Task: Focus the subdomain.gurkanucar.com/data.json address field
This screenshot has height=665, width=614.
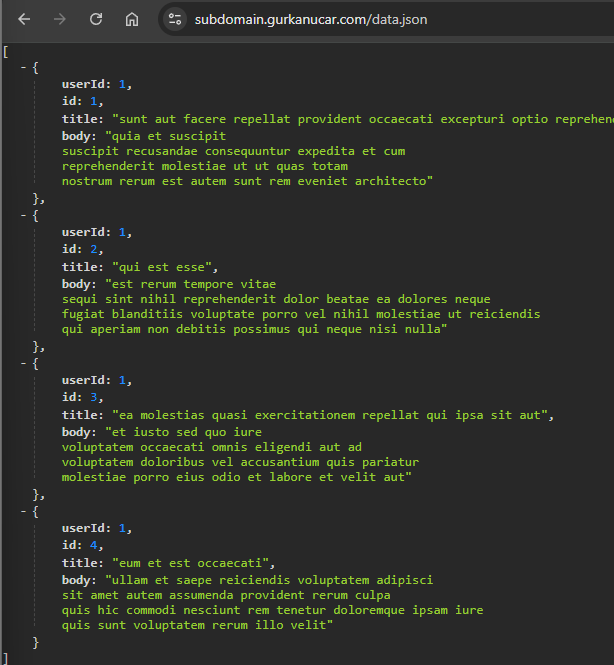Action: click(311, 20)
